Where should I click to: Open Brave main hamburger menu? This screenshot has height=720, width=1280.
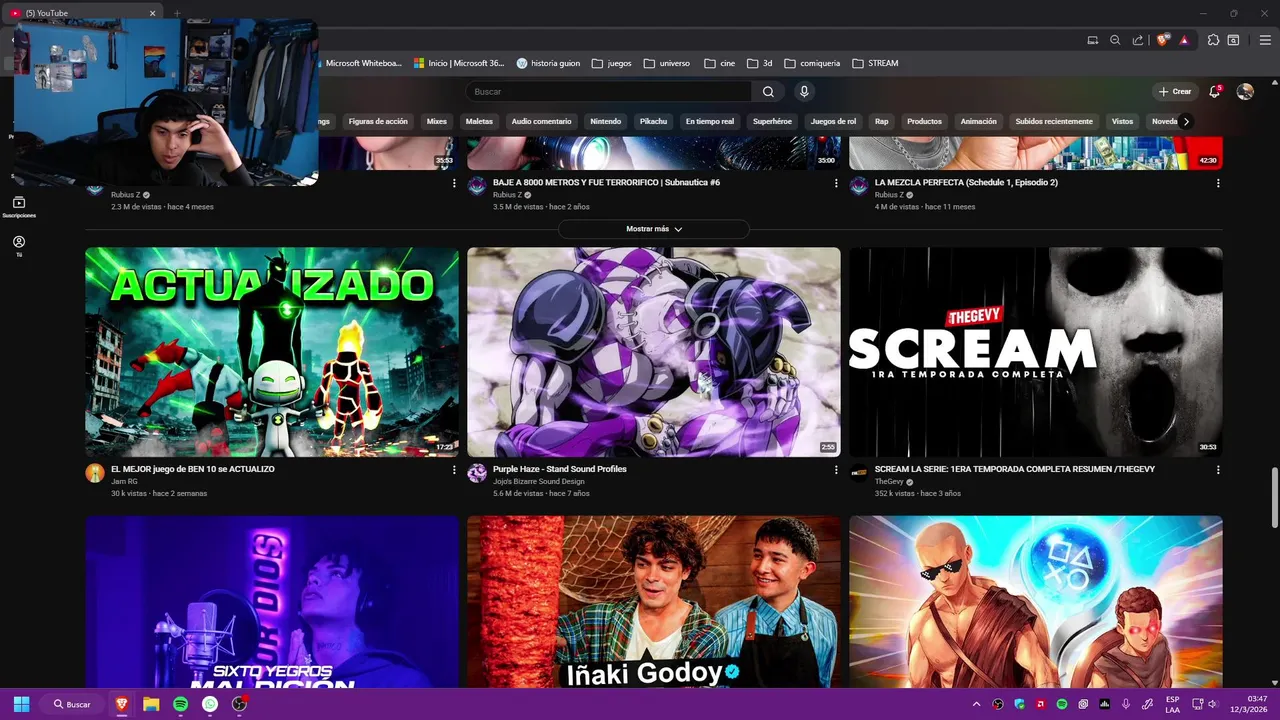click(x=1264, y=40)
